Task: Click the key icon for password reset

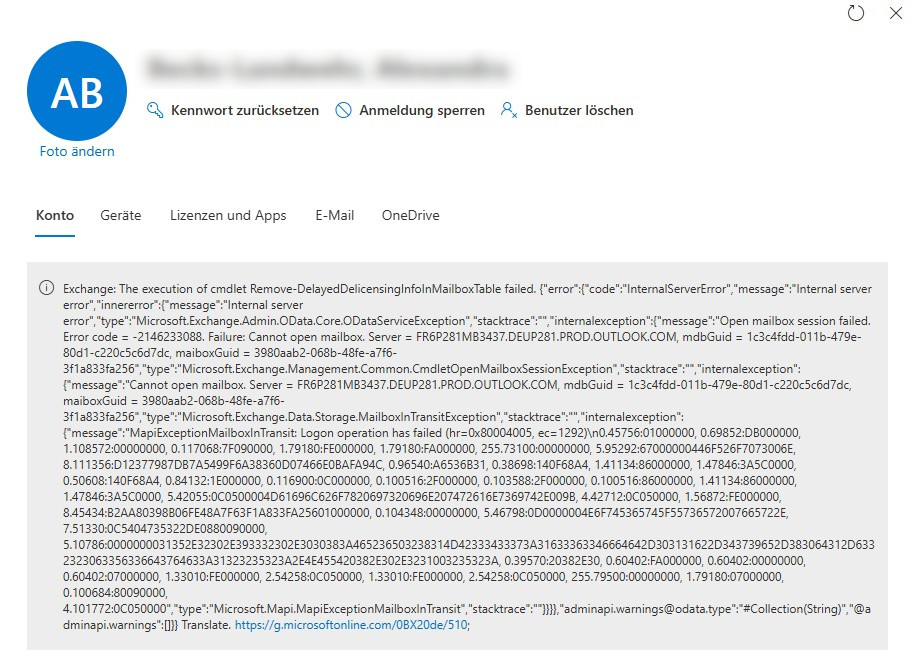Action: [x=155, y=110]
